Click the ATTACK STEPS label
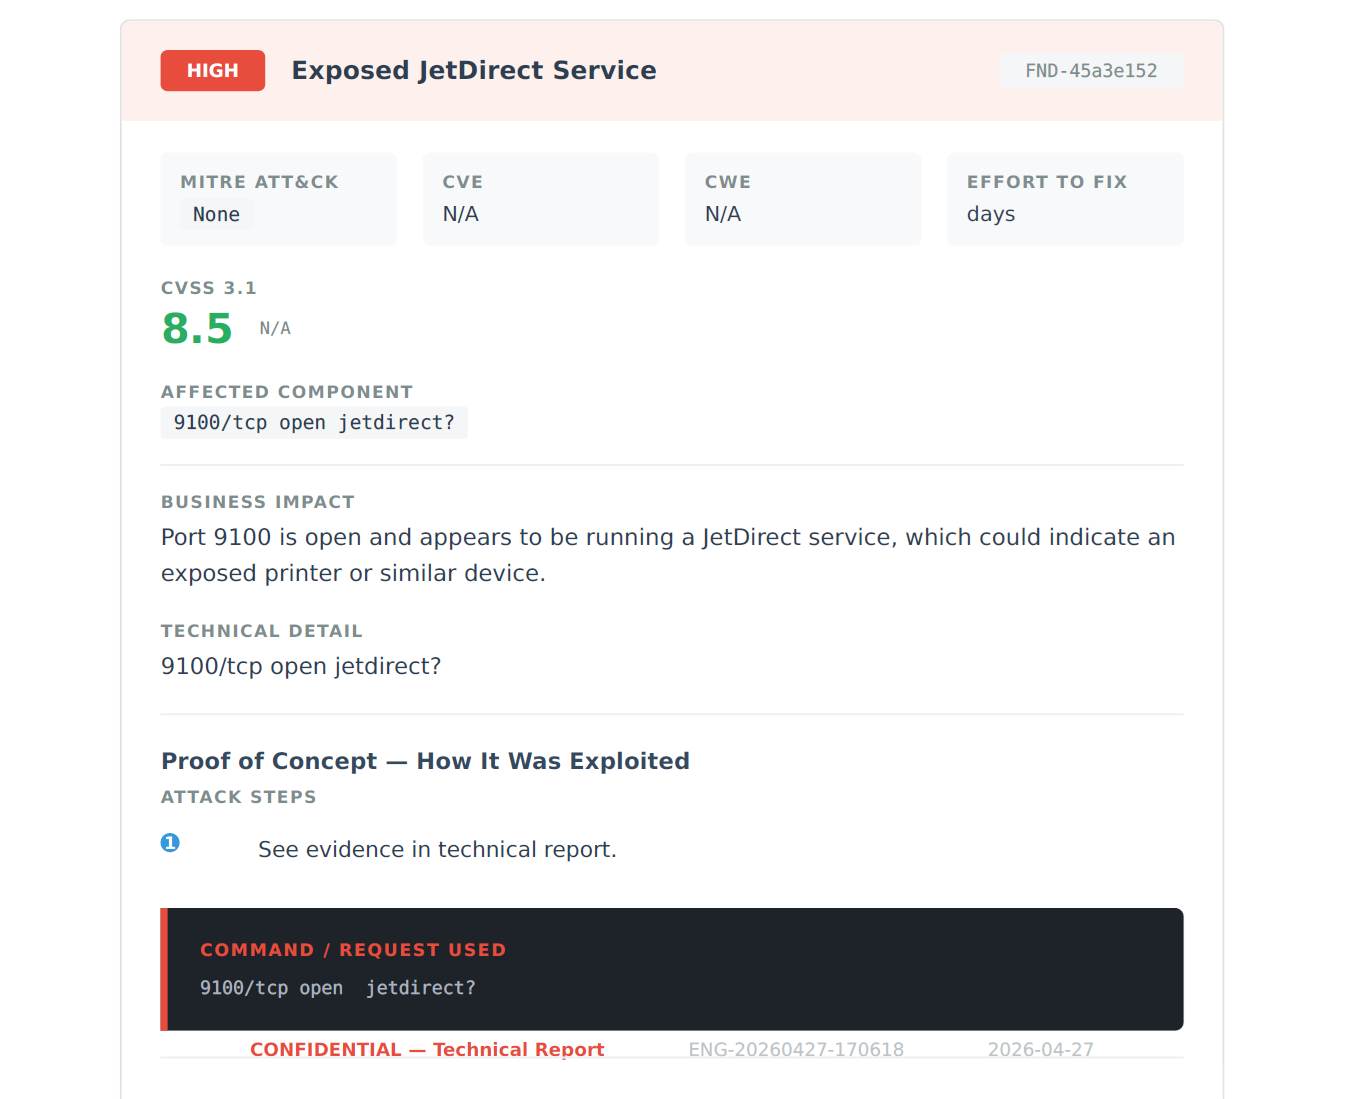 pos(239,797)
